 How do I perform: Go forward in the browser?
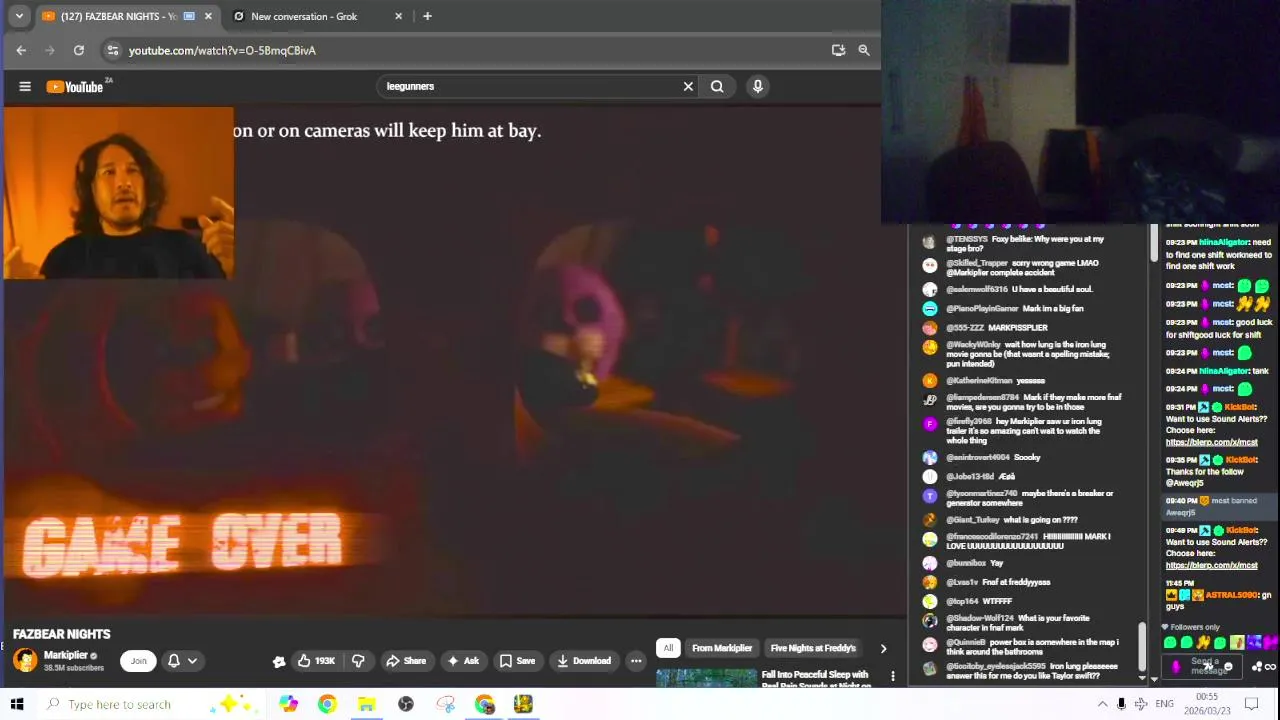50,50
